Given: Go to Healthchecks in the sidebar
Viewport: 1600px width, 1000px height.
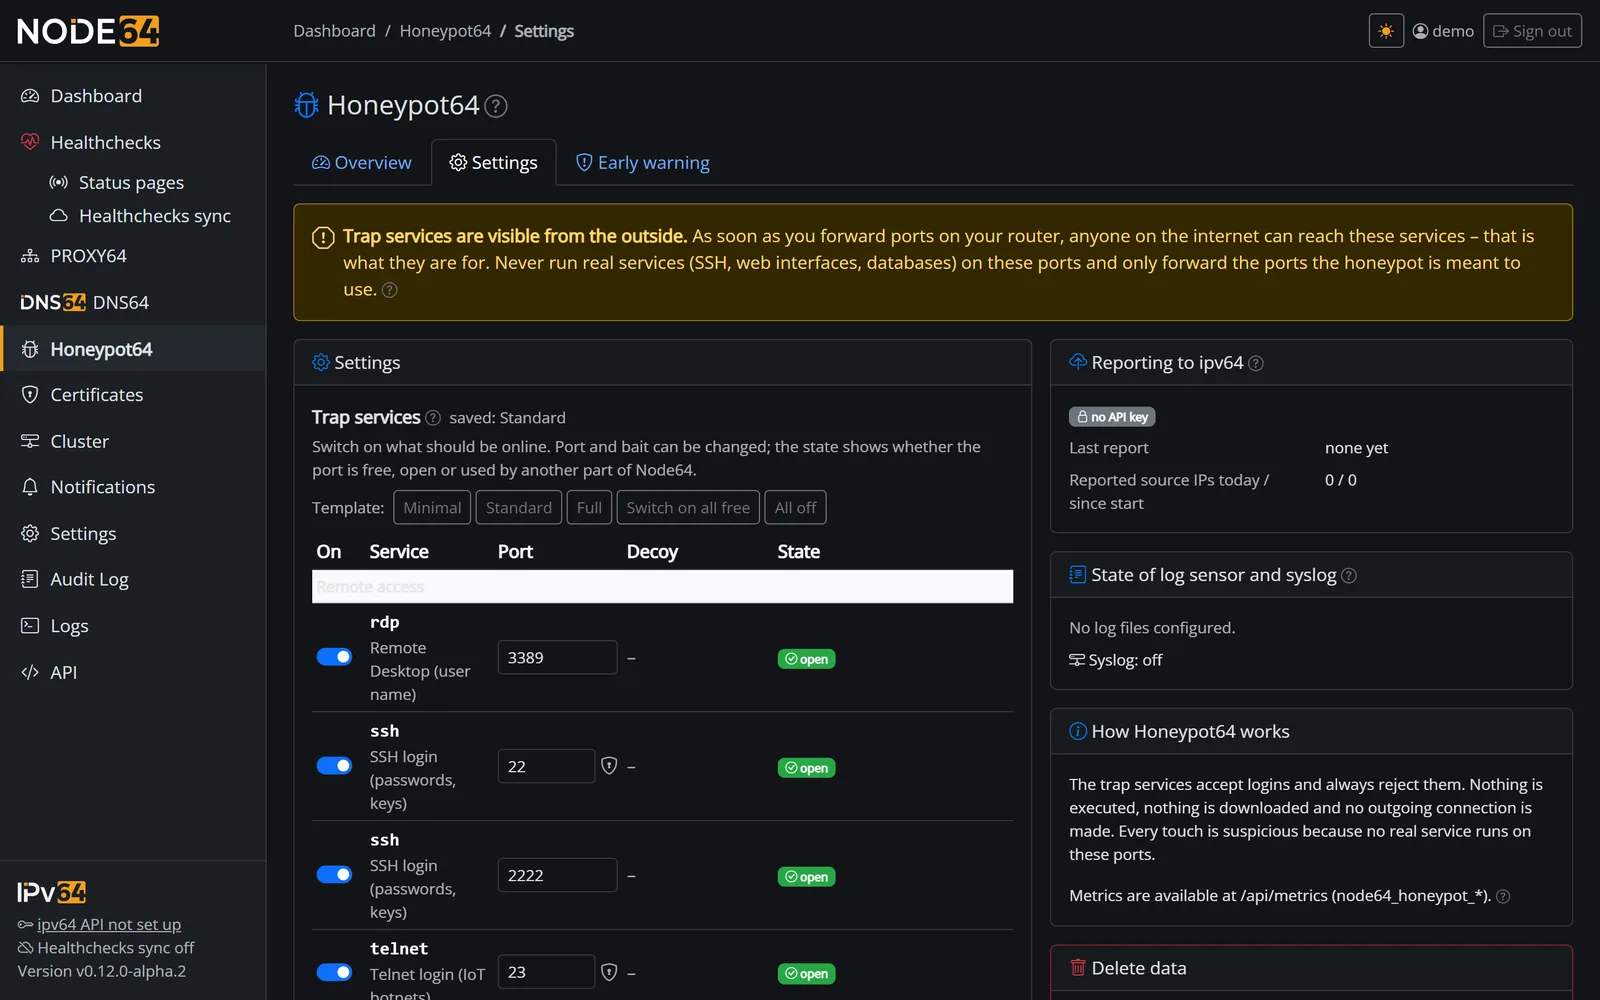Looking at the screenshot, I should click(133, 143).
